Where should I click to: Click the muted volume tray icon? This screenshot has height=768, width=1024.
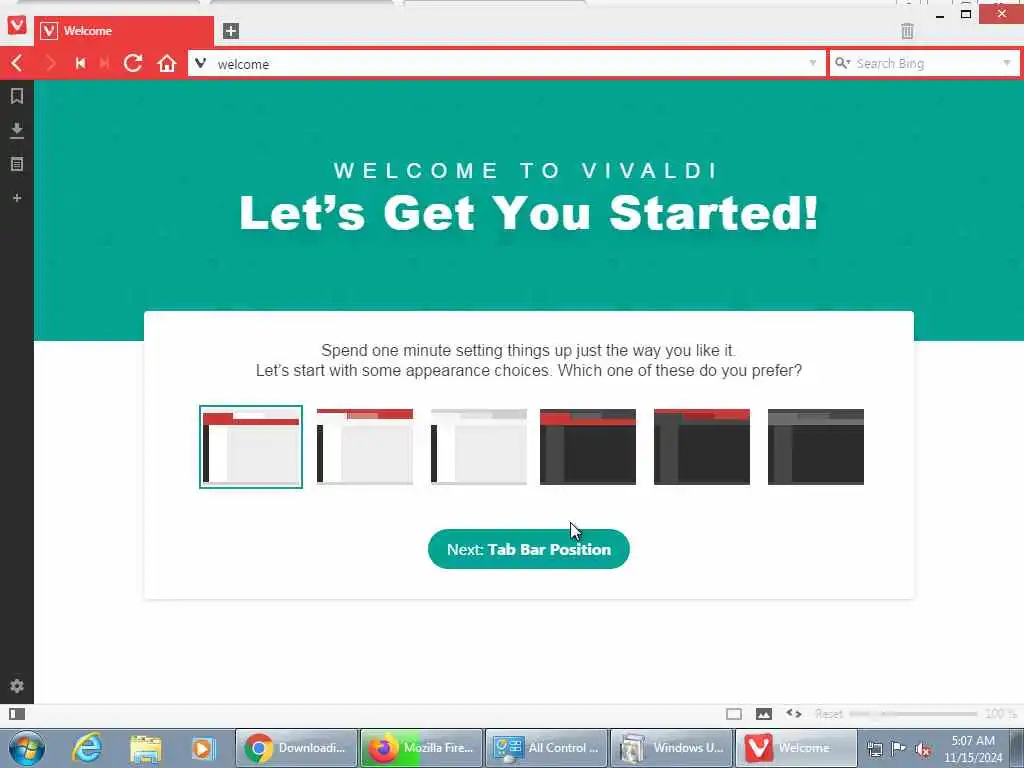(x=923, y=749)
